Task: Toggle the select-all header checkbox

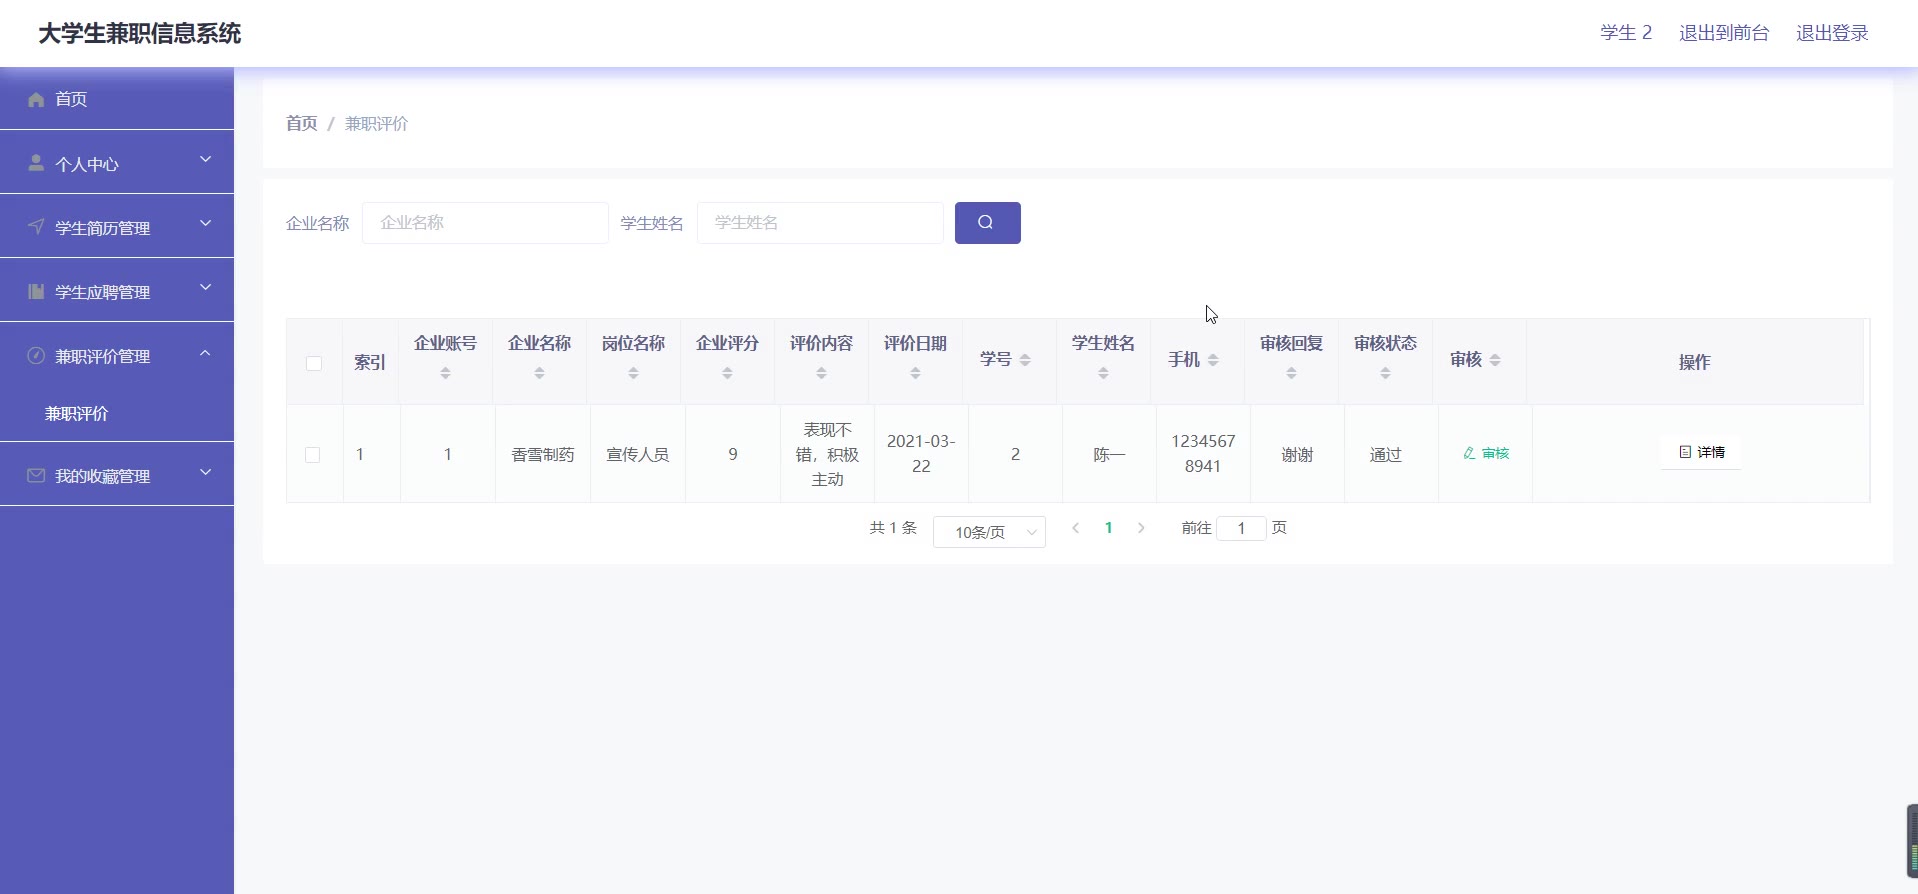Action: (x=314, y=363)
